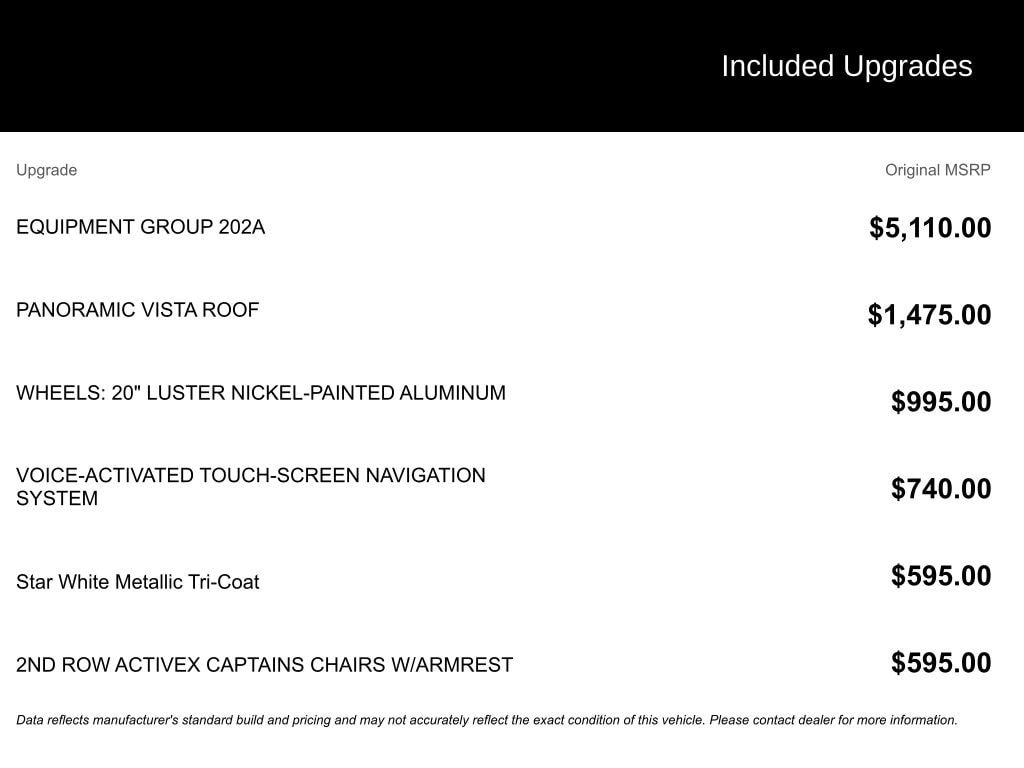Select the PANORAMIC VISTA ROOF upgrade
The width and height of the screenshot is (1024, 768).
pyautogui.click(x=137, y=310)
